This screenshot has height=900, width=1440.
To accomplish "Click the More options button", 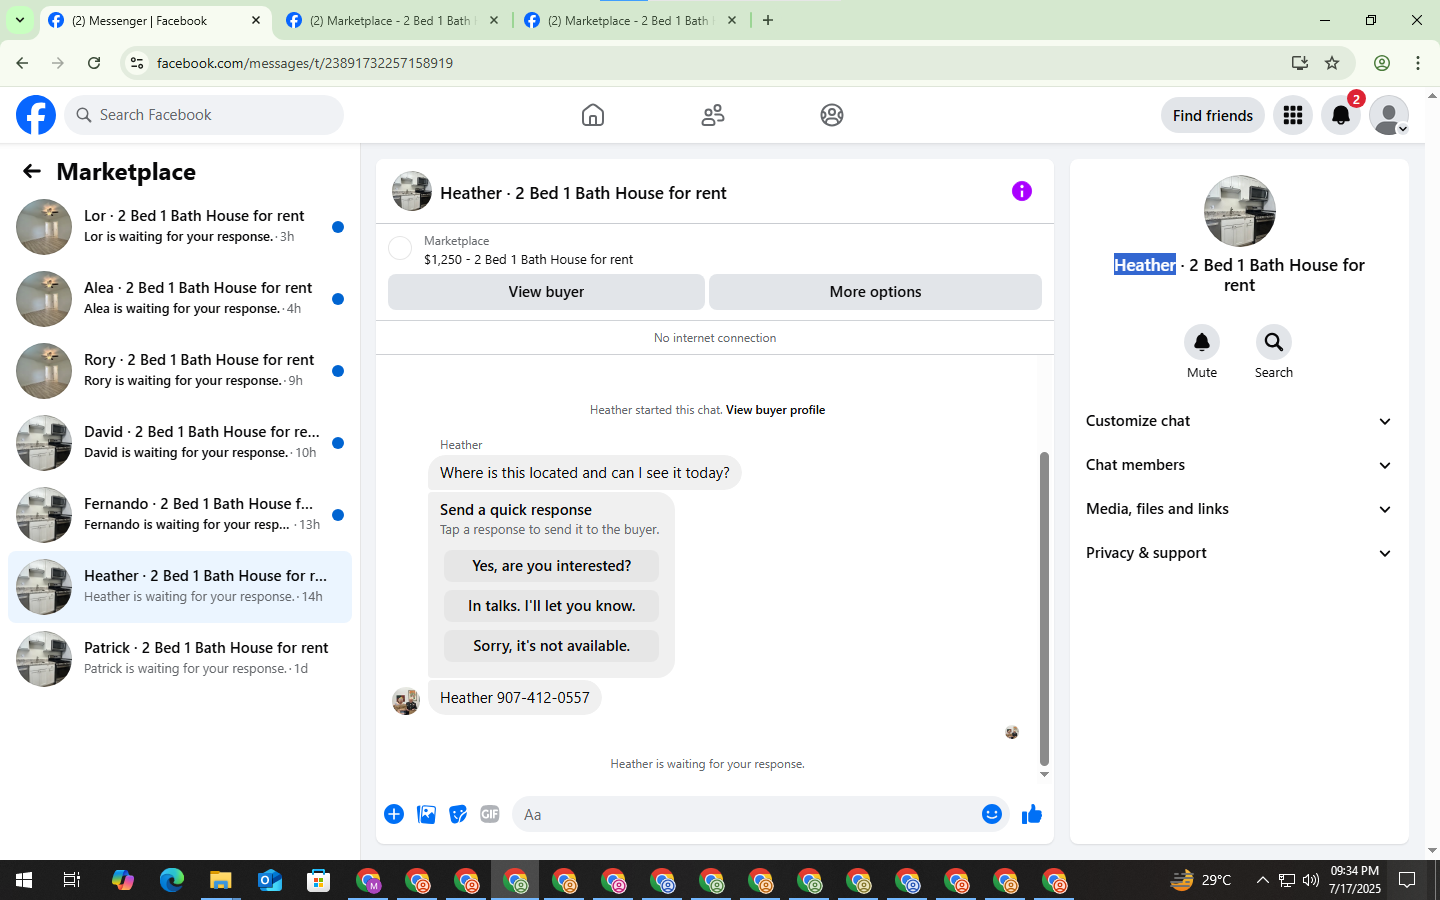I will (875, 292).
